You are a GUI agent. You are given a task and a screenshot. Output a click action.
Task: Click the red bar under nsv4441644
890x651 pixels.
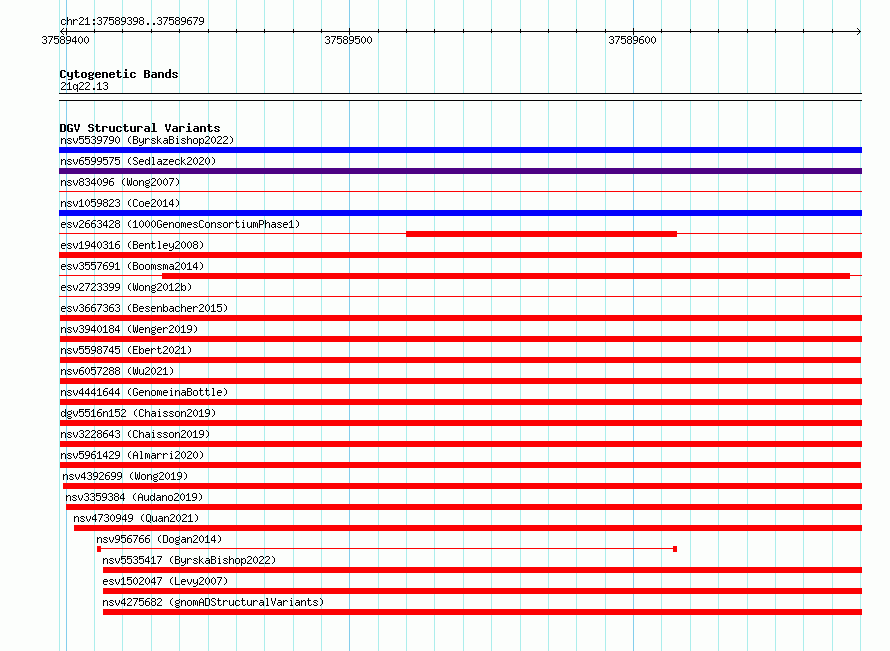coord(460,402)
